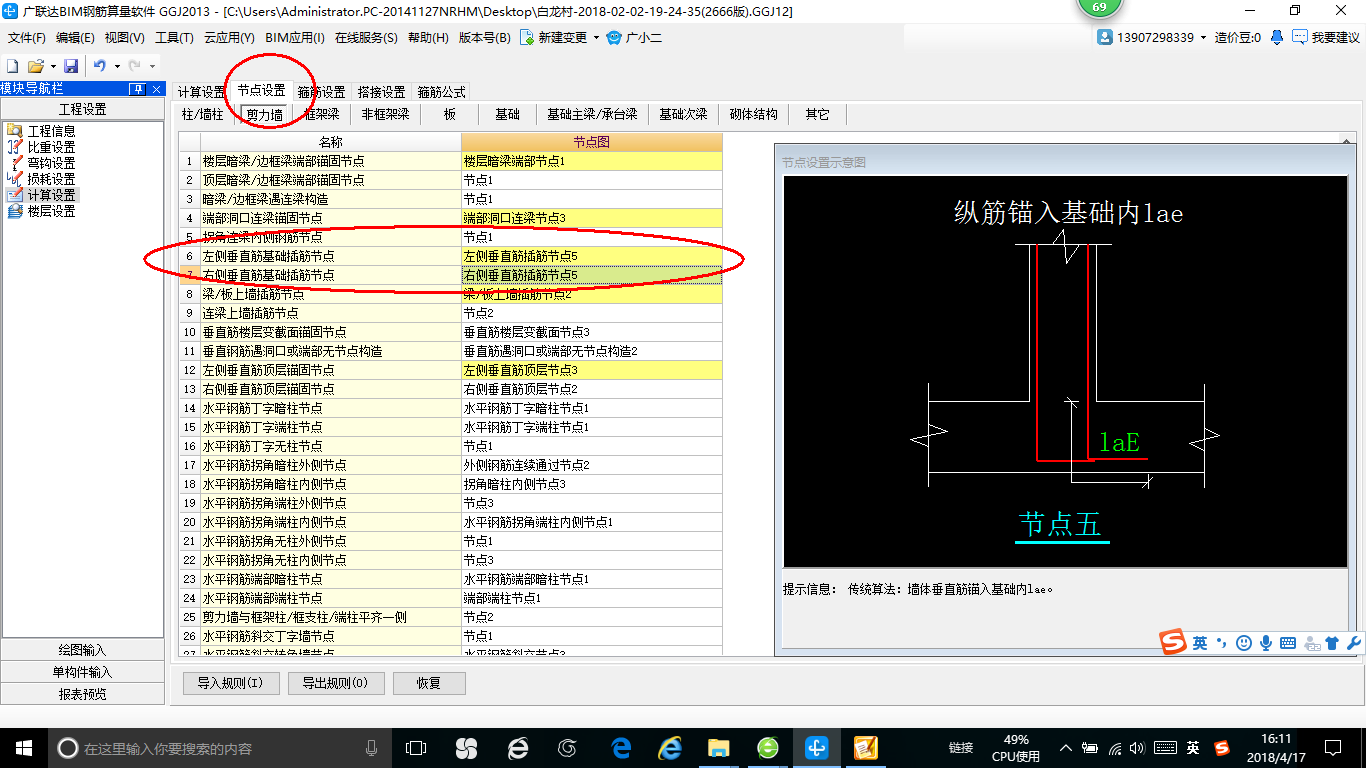Select the 框架梁 component tab

click(322, 114)
